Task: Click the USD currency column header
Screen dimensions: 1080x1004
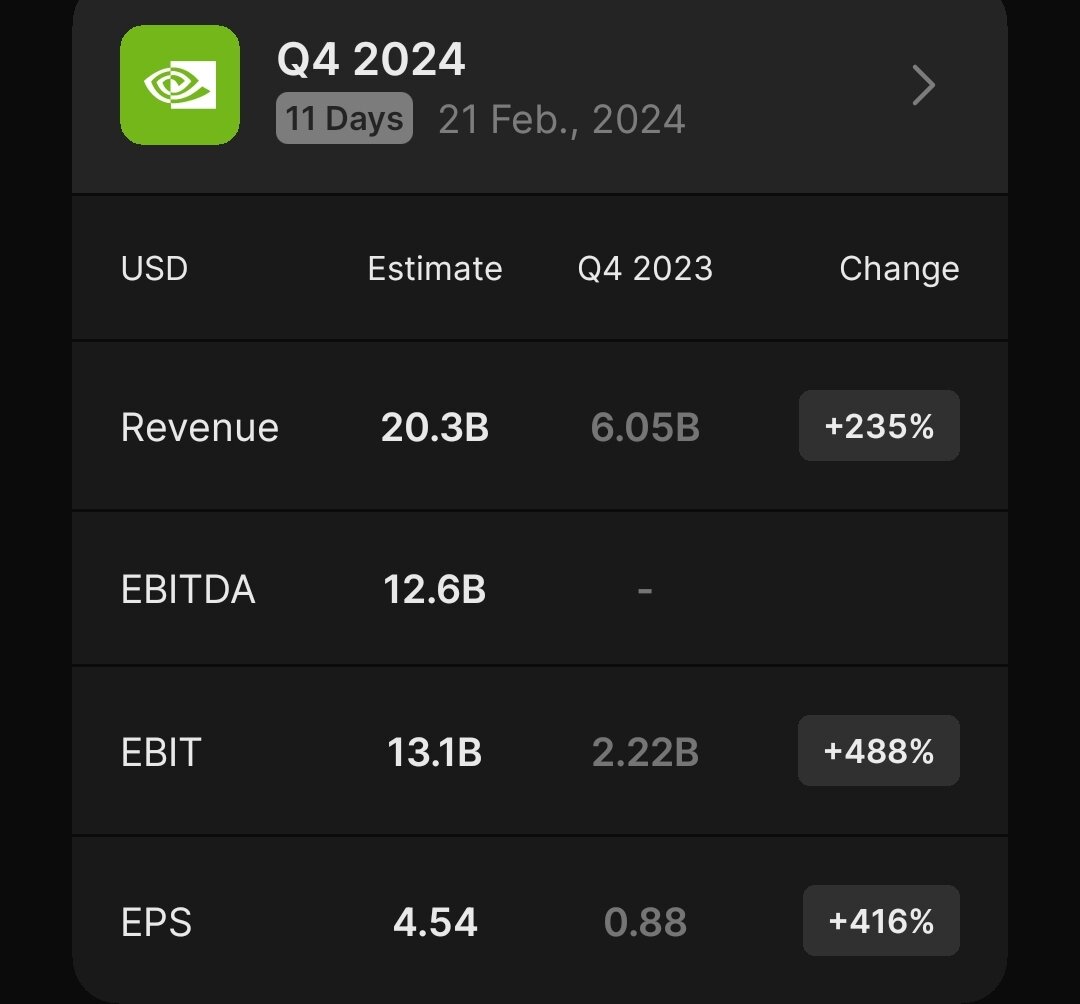Action: coord(154,269)
